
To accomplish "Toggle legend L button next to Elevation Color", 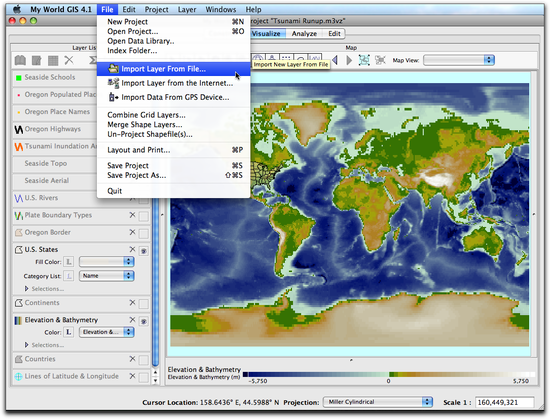I will [x=69, y=332].
